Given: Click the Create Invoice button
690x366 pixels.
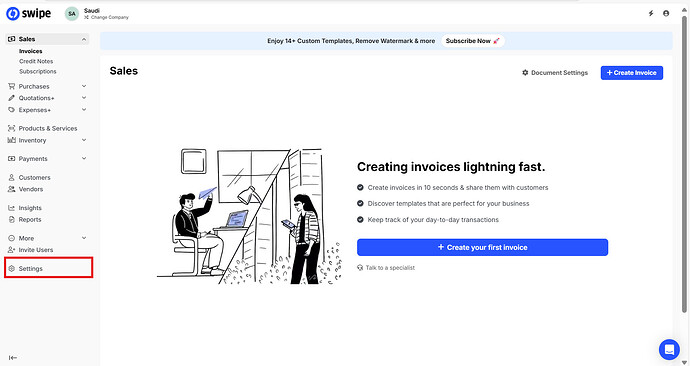Looking at the screenshot, I should point(631,73).
